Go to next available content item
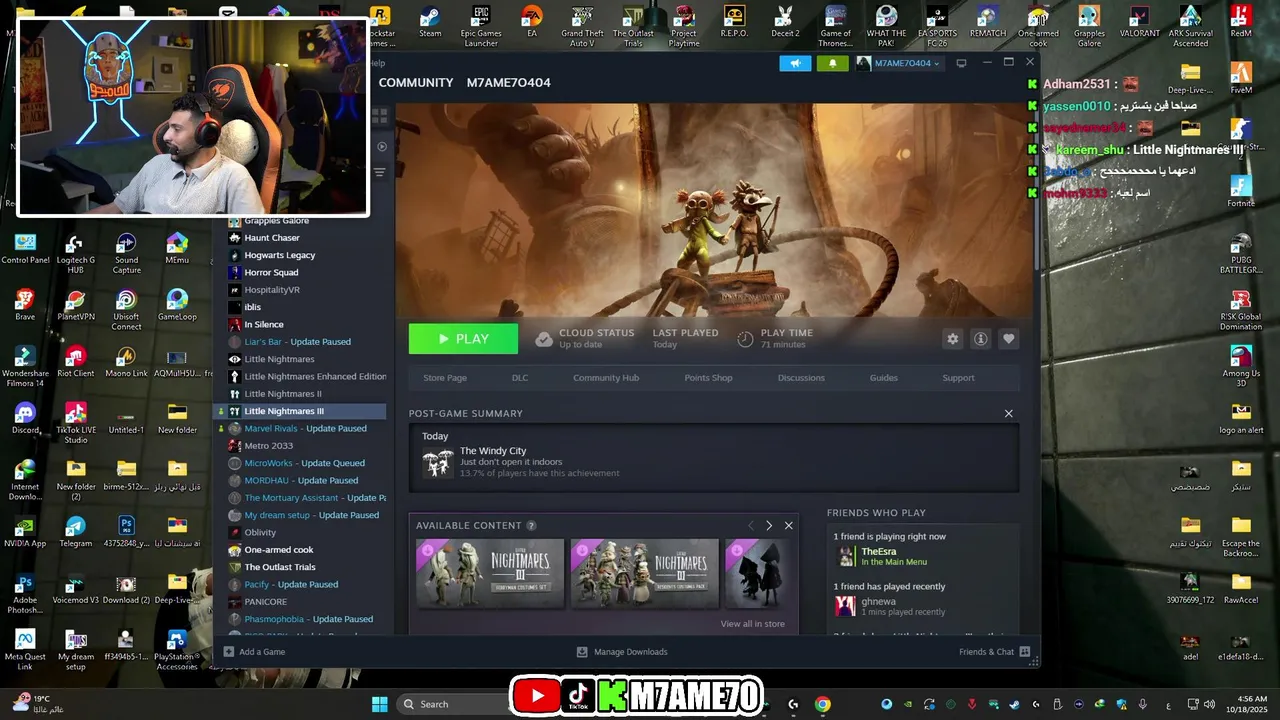This screenshot has height=720, width=1280. click(768, 526)
